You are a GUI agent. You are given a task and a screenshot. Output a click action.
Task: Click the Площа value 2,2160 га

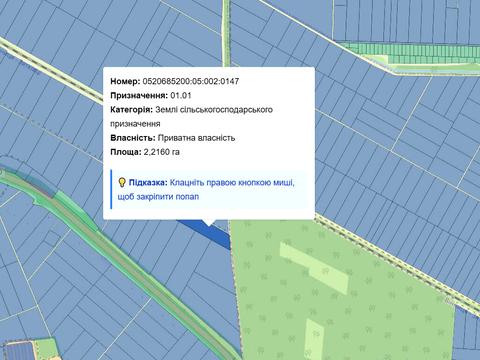(x=162, y=152)
